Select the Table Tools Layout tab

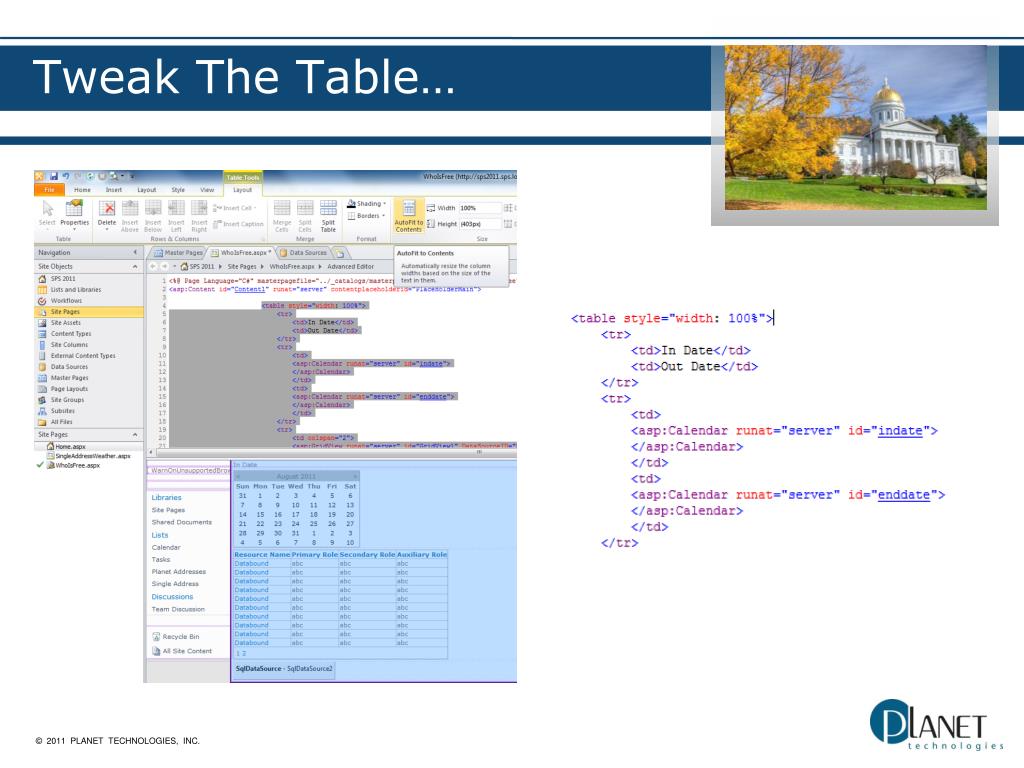pos(242,190)
